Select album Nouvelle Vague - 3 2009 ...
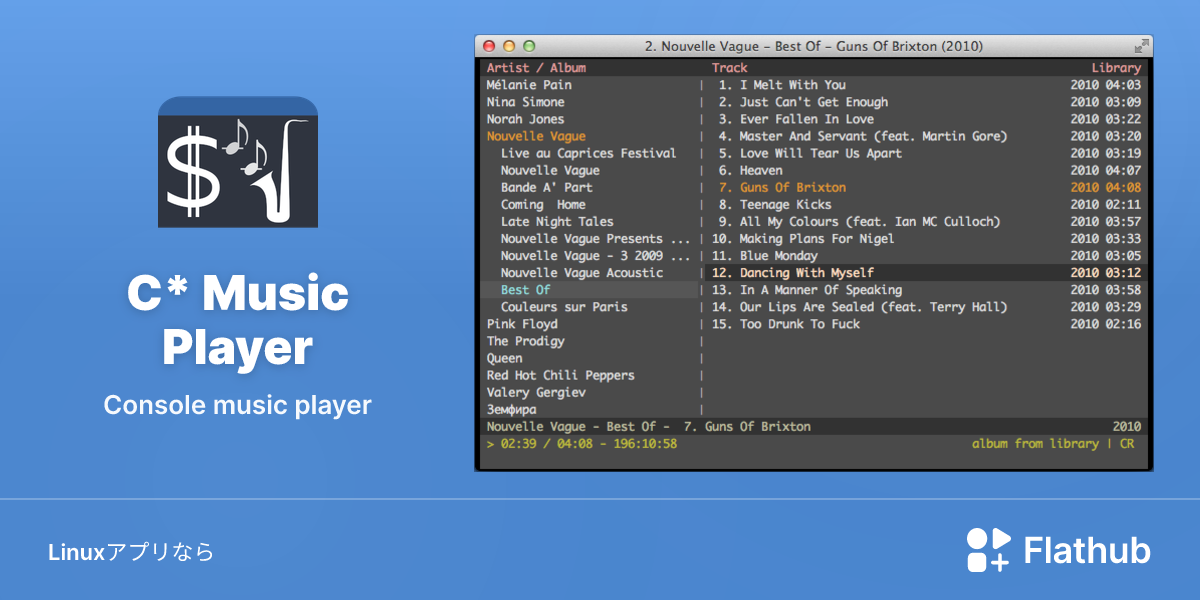Screen dimensions: 1200x600 click(x=595, y=255)
